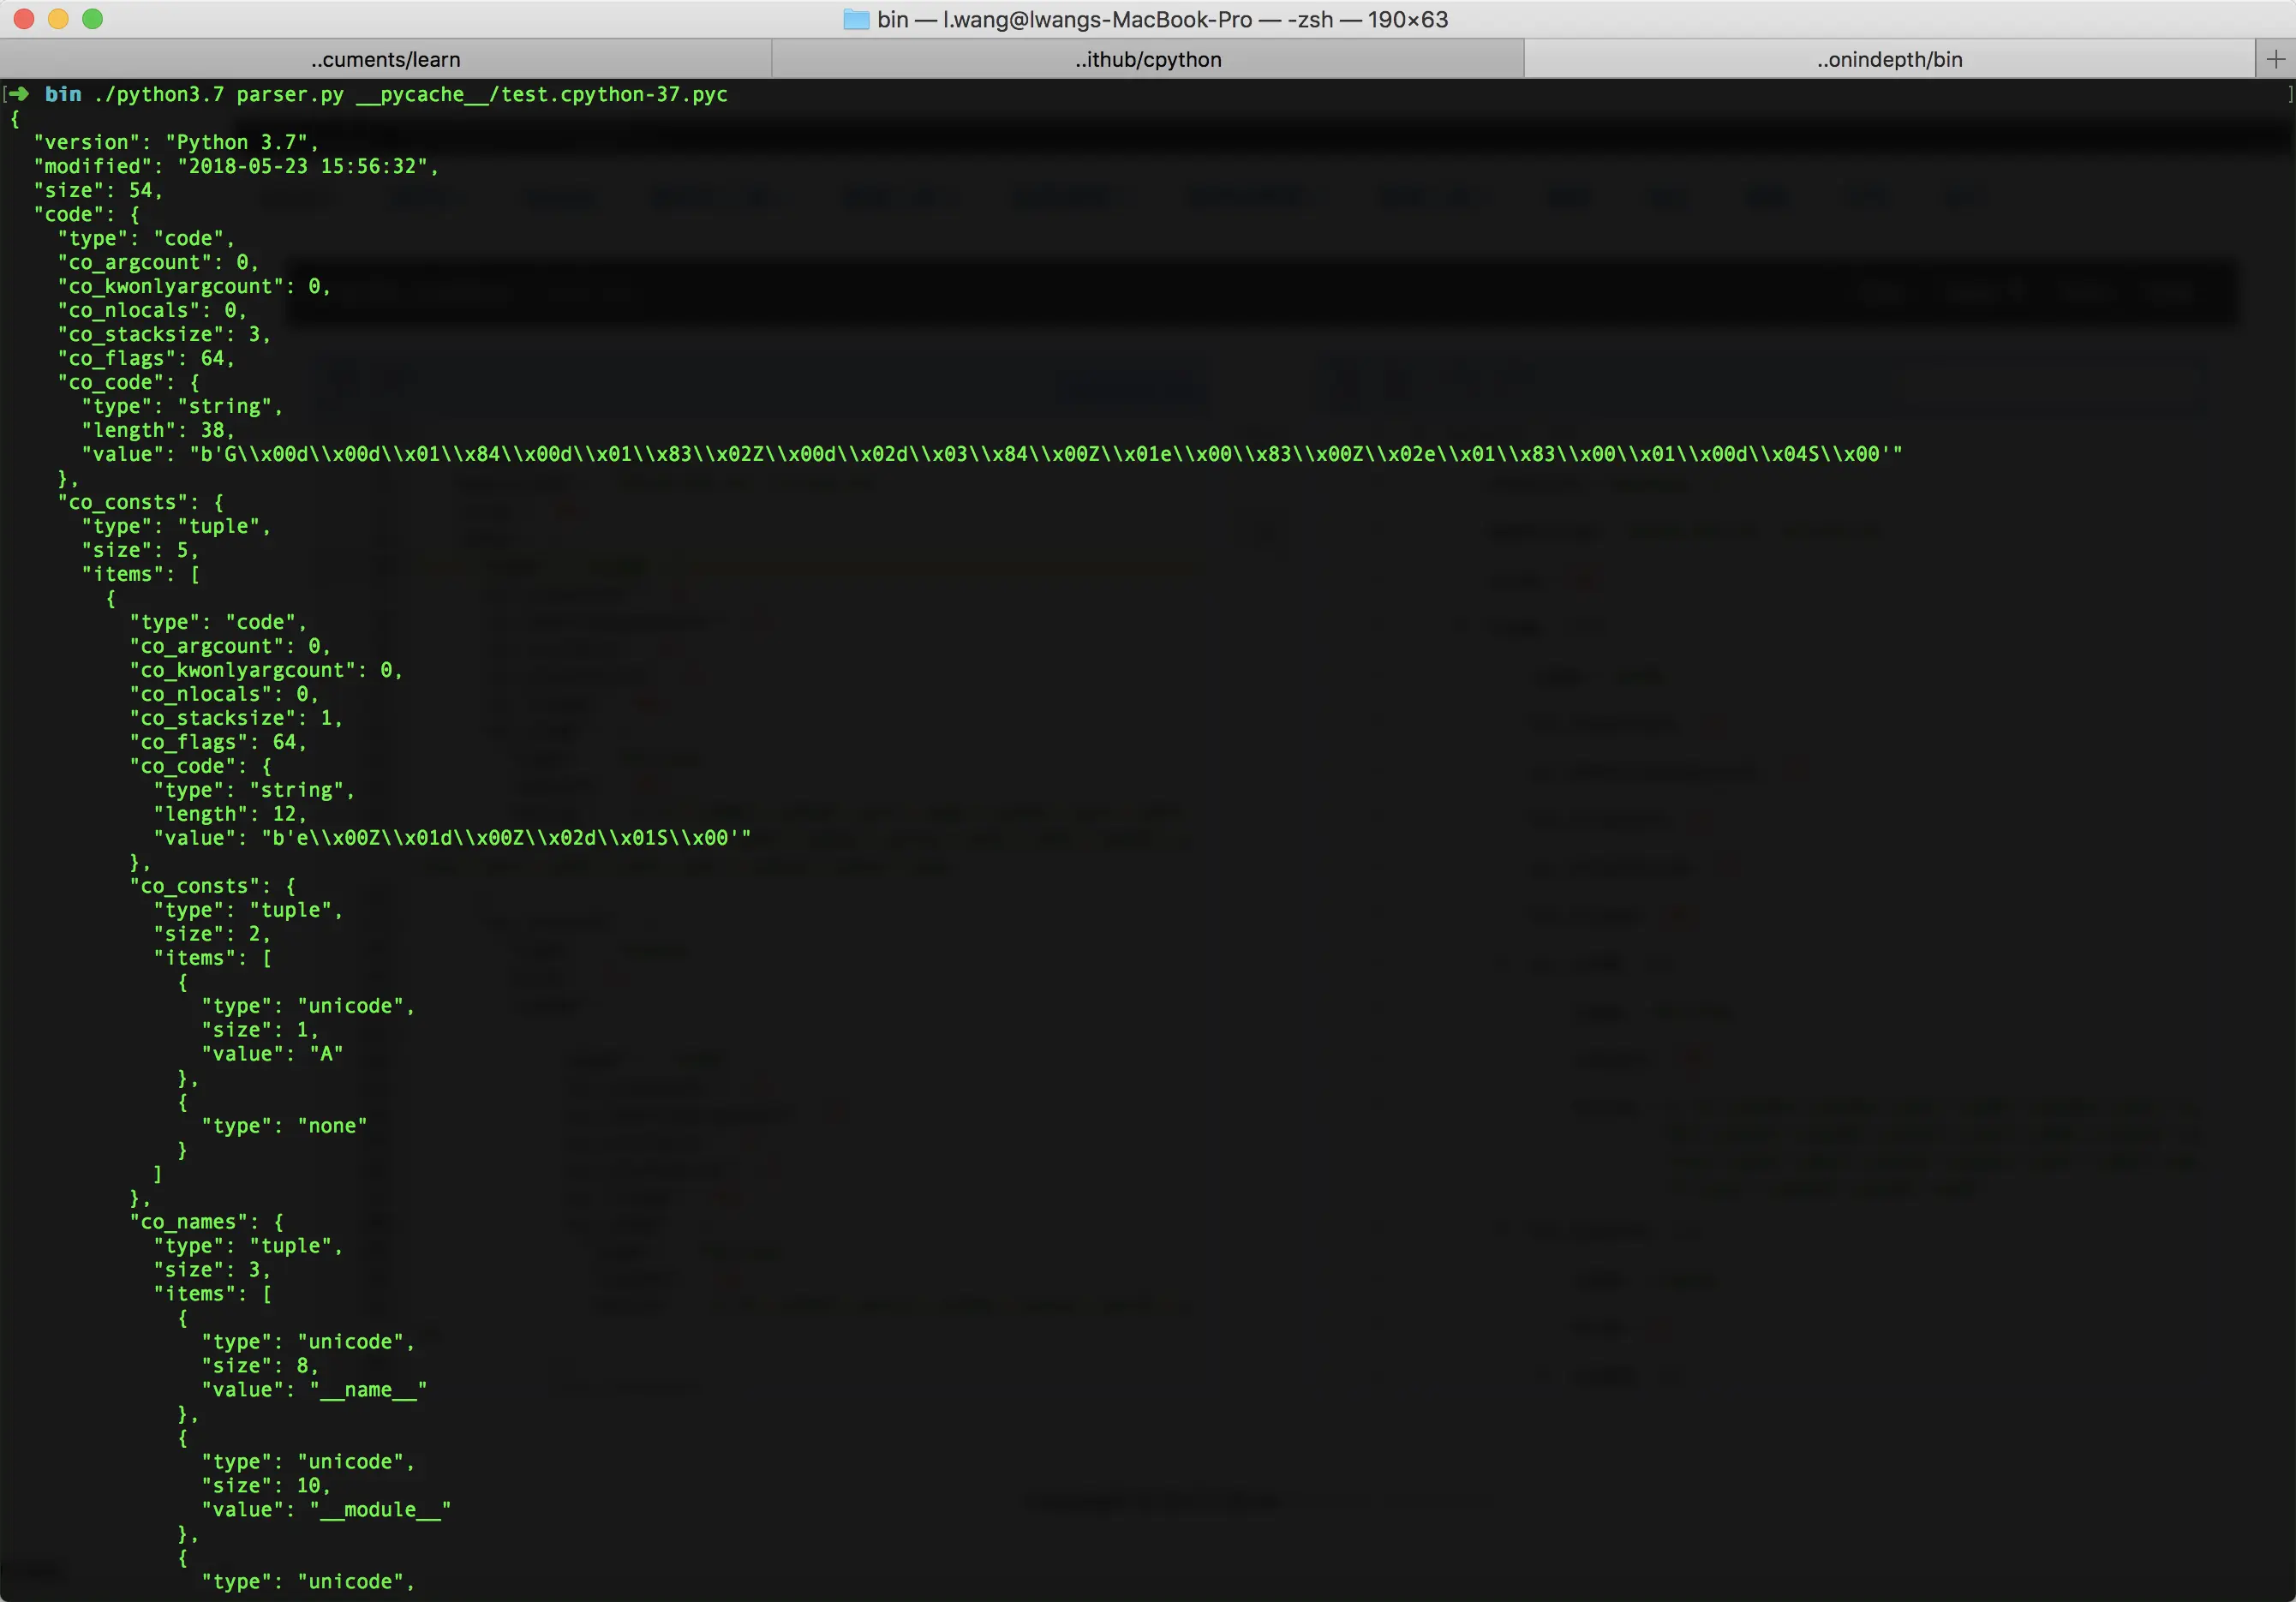Click the "__module__" value text
Image resolution: width=2296 pixels, height=1602 pixels.
click(380, 1509)
